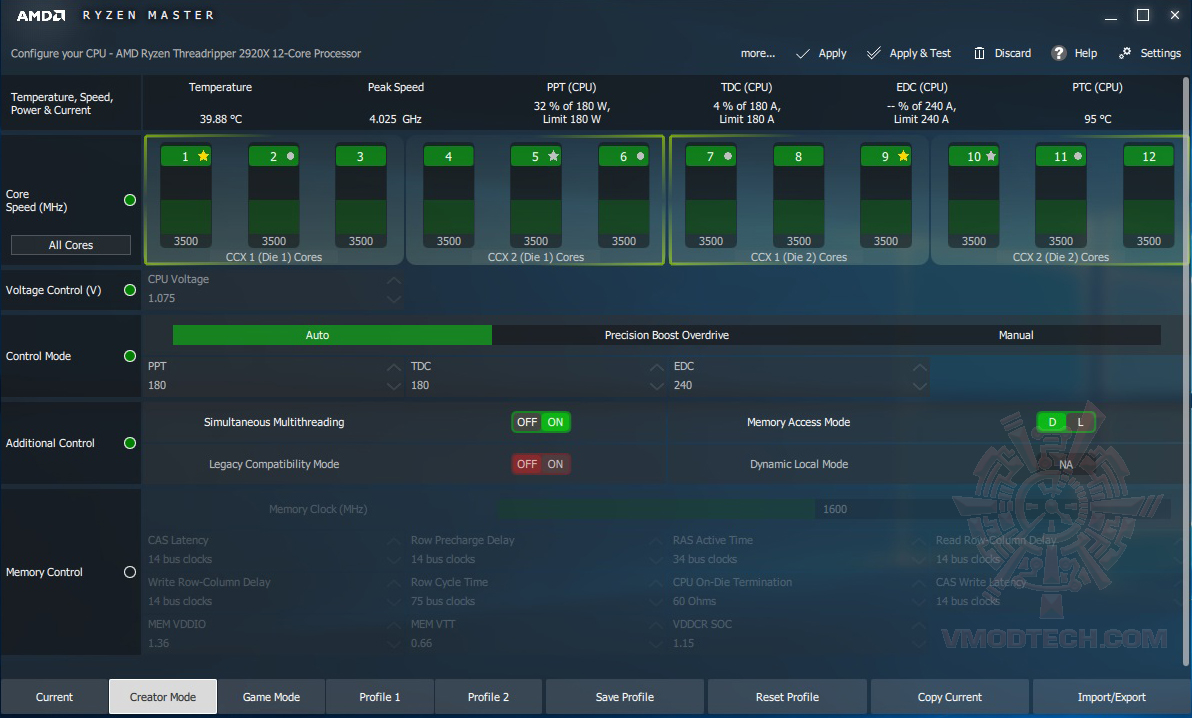Screen dimensions: 1192x718
Task: Decrease TDC value down arrow
Action: click(x=657, y=386)
